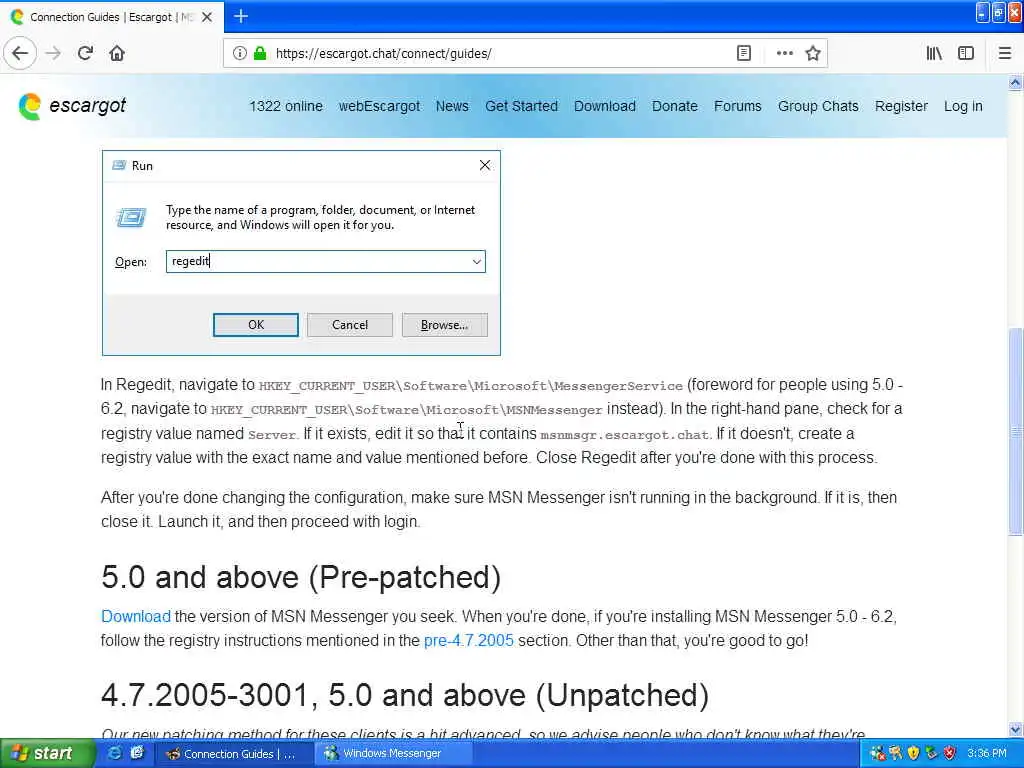Open the Download navigation item
1024x768 pixels.
(x=605, y=106)
